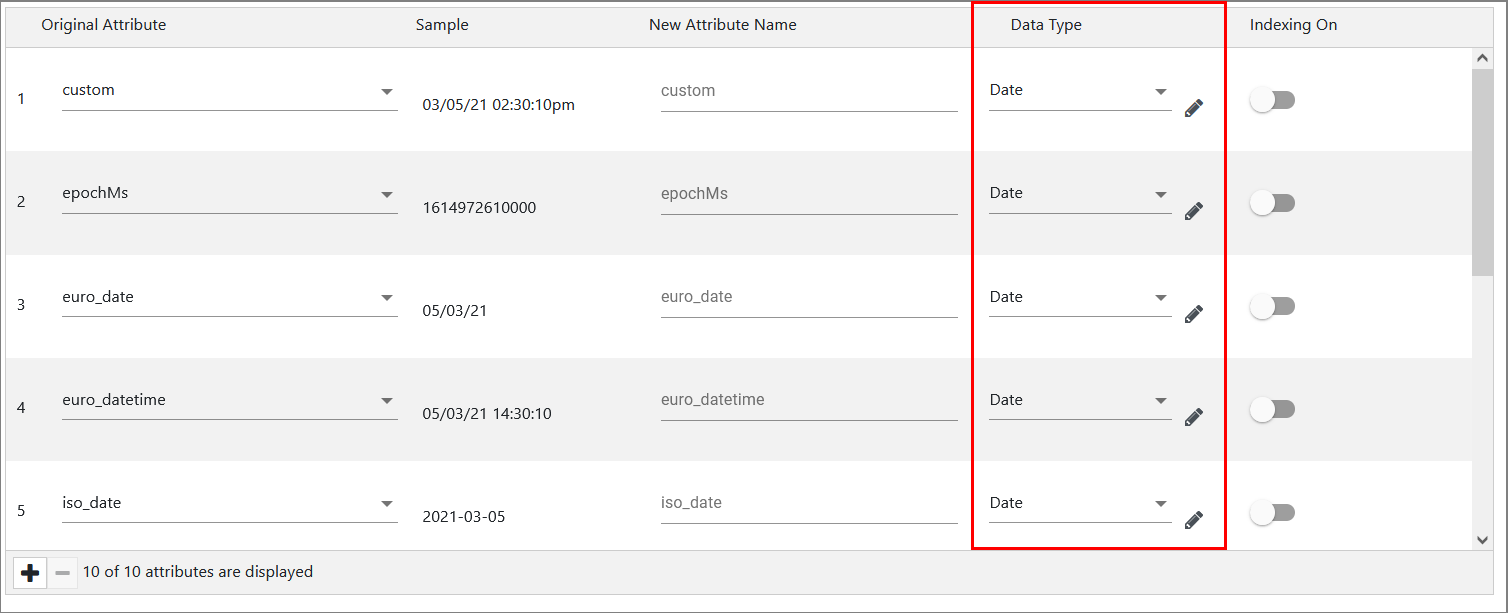Click the edit pencil for iso_date's Data Type
This screenshot has width=1508, height=613.
pos(1194,519)
